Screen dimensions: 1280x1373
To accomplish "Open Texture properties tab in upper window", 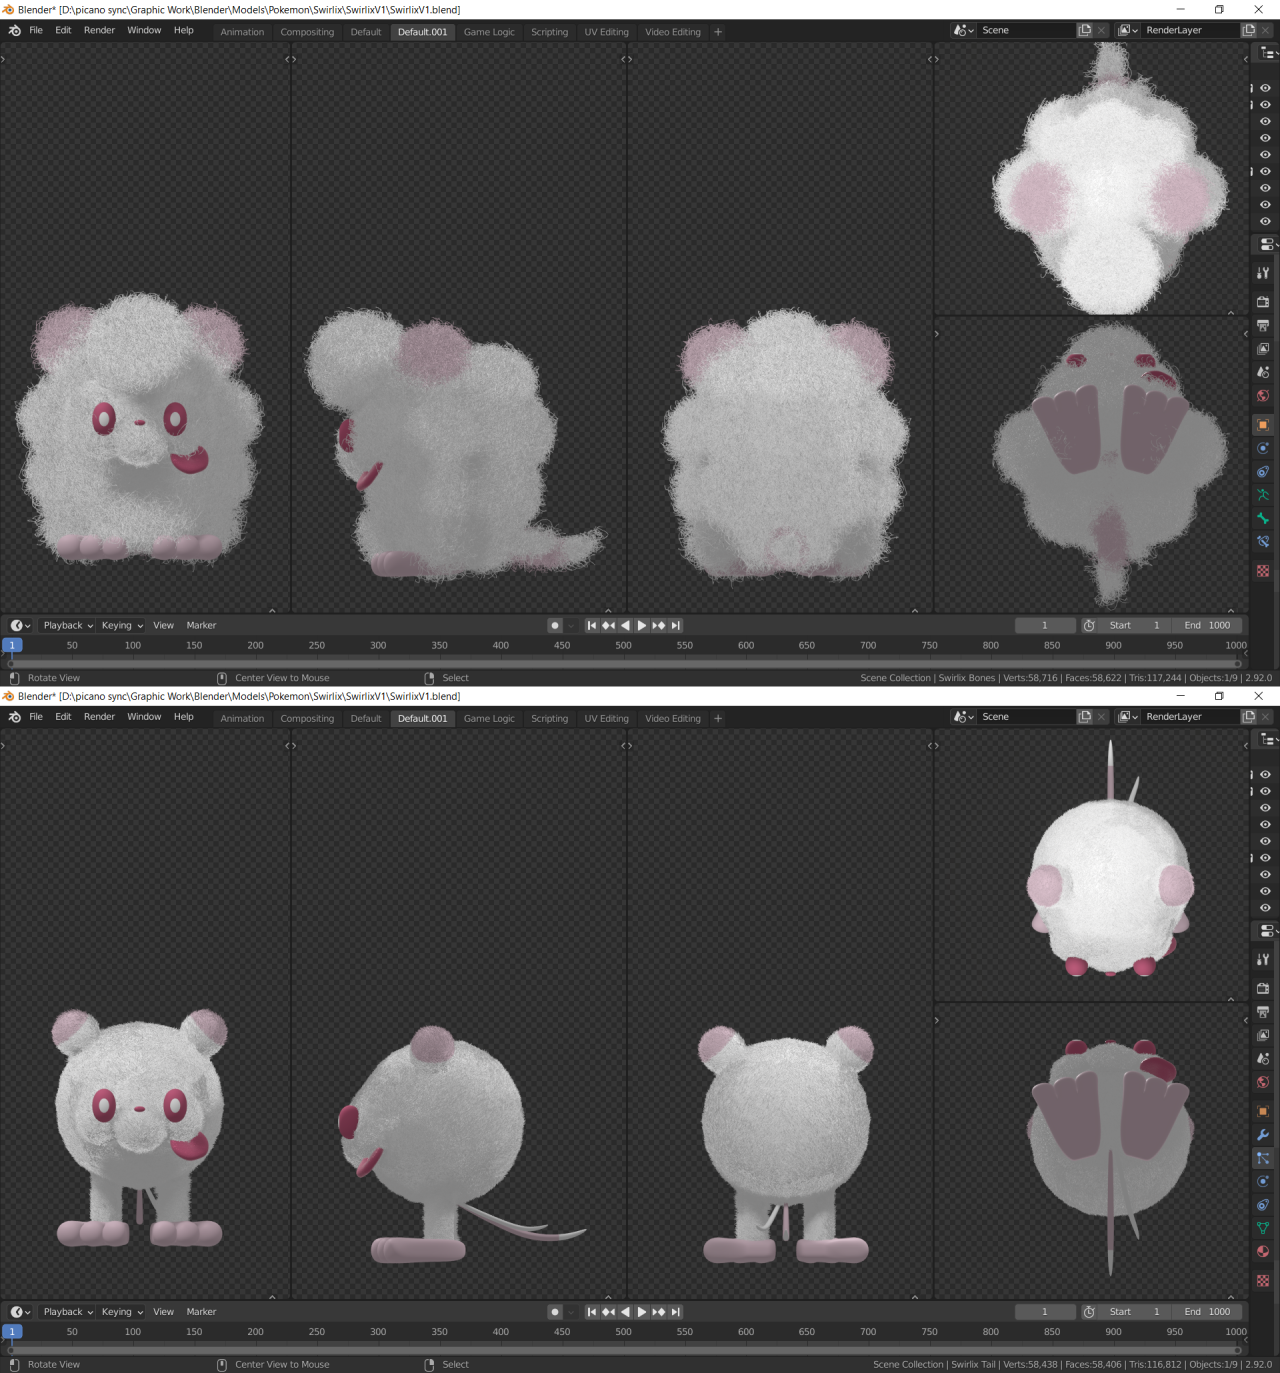I will [x=1263, y=571].
